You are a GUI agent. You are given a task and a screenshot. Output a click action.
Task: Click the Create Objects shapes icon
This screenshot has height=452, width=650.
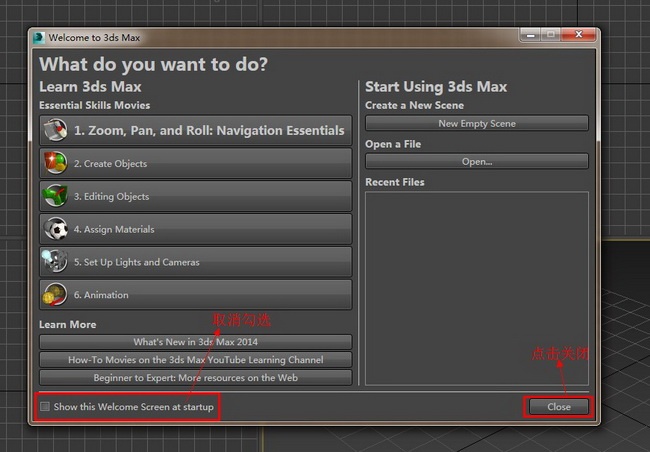point(56,163)
